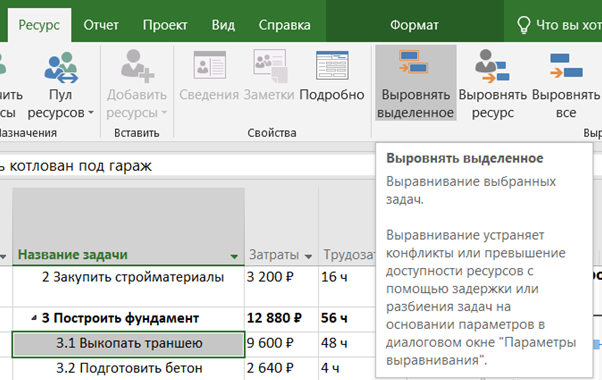602x380 pixels.
Task: Click work cell 56 ч
Action: [x=347, y=319]
